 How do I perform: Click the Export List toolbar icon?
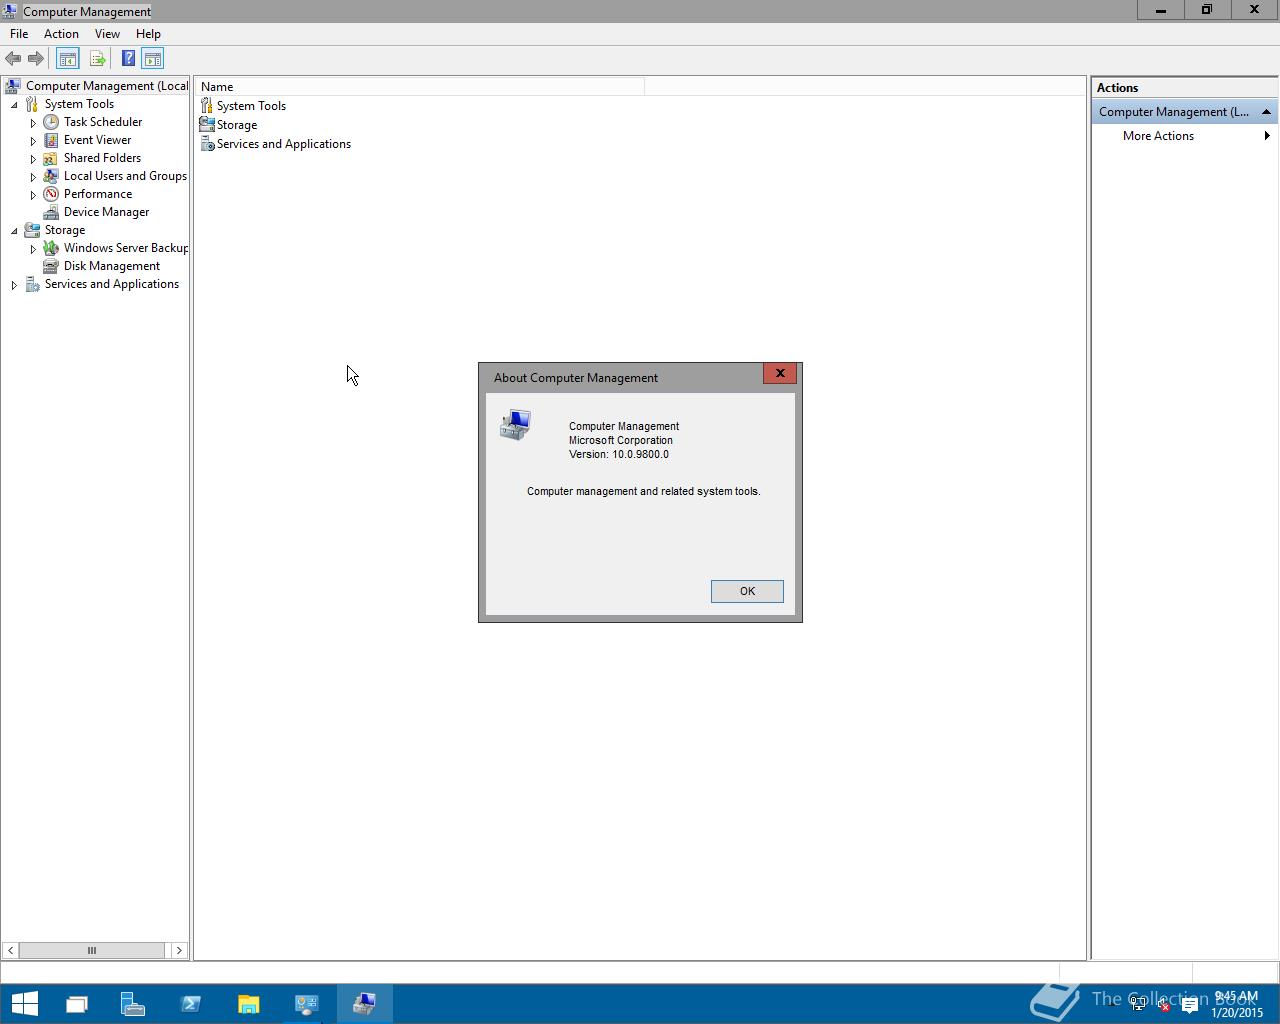[97, 59]
